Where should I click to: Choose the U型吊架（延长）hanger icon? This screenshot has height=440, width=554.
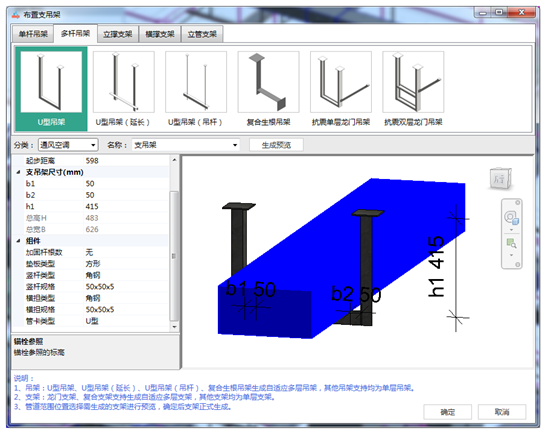click(x=124, y=82)
